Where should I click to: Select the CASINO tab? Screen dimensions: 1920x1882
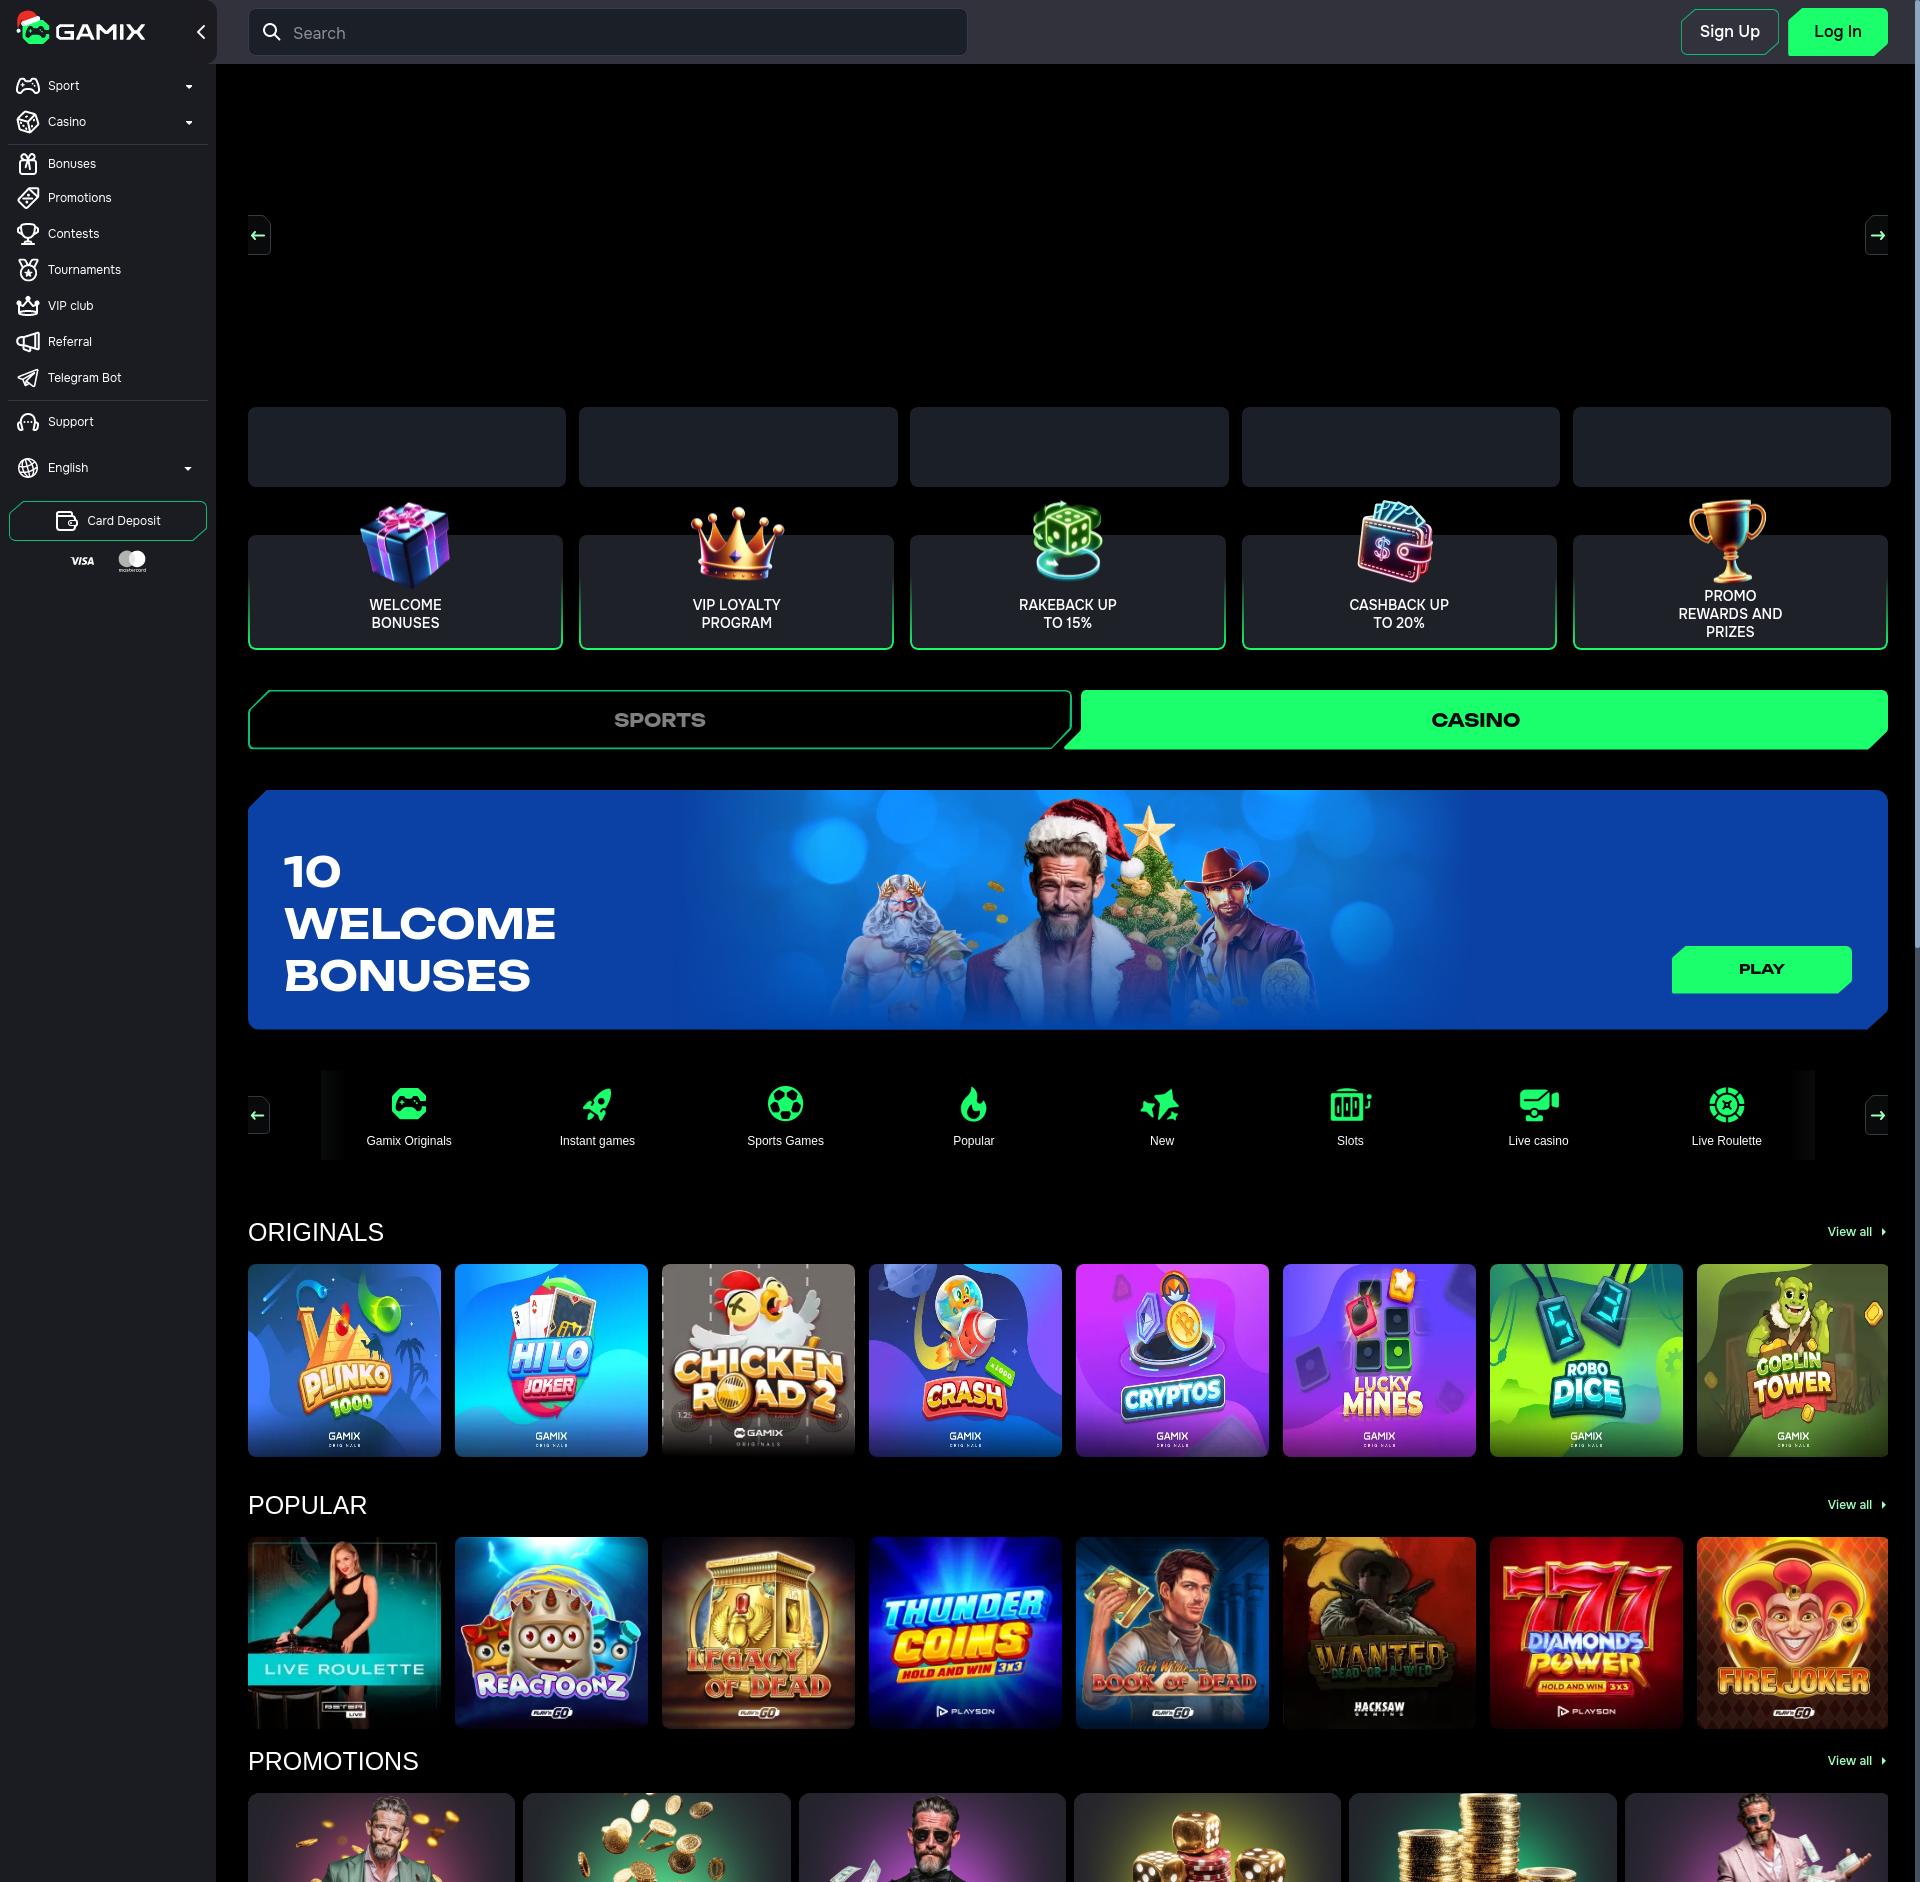tap(1475, 720)
